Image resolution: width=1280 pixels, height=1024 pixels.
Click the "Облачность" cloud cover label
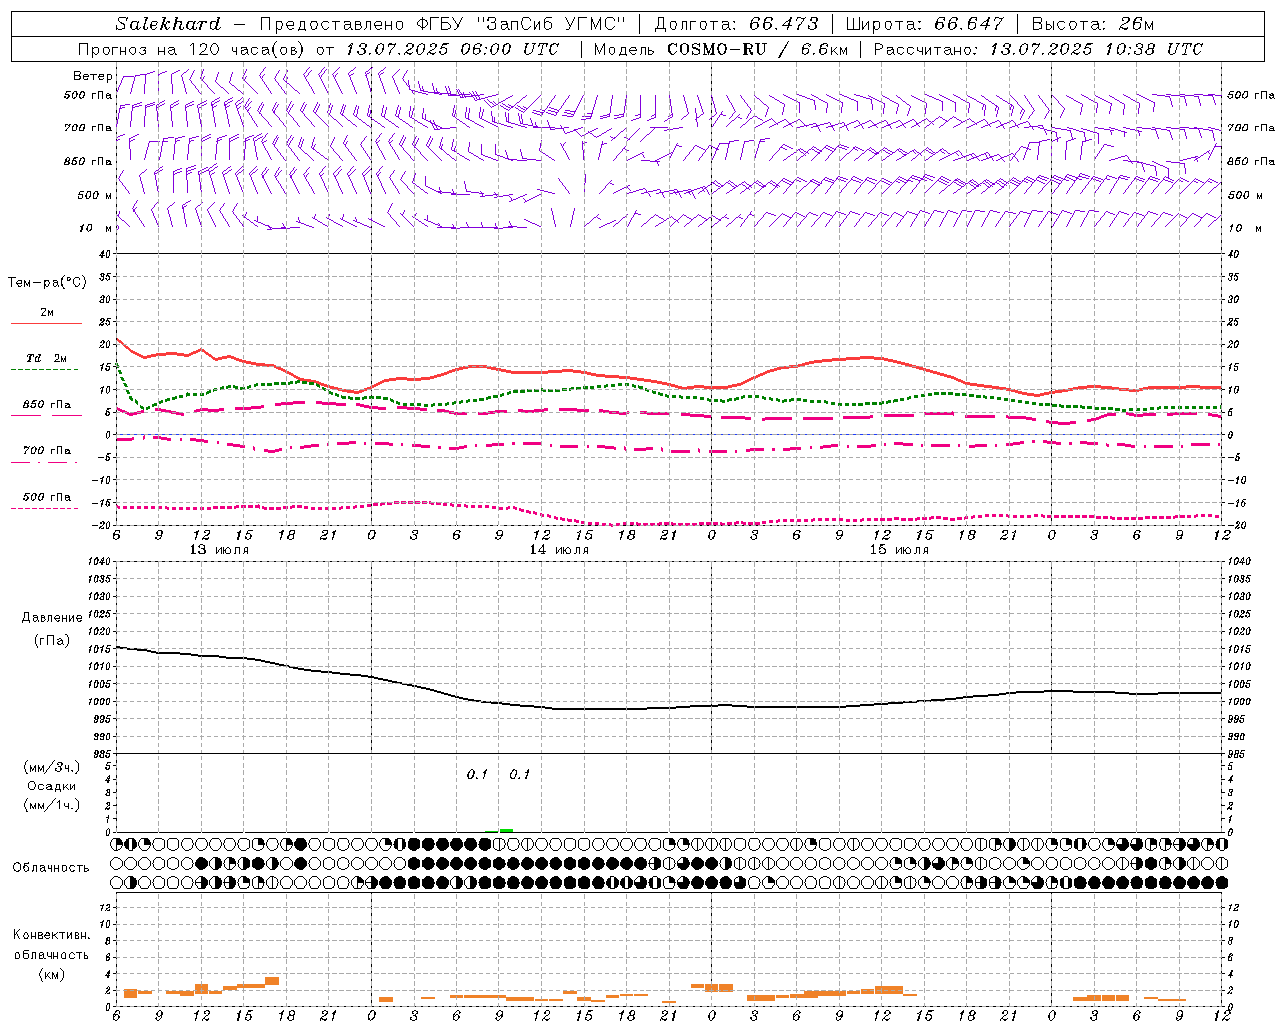coord(51,868)
